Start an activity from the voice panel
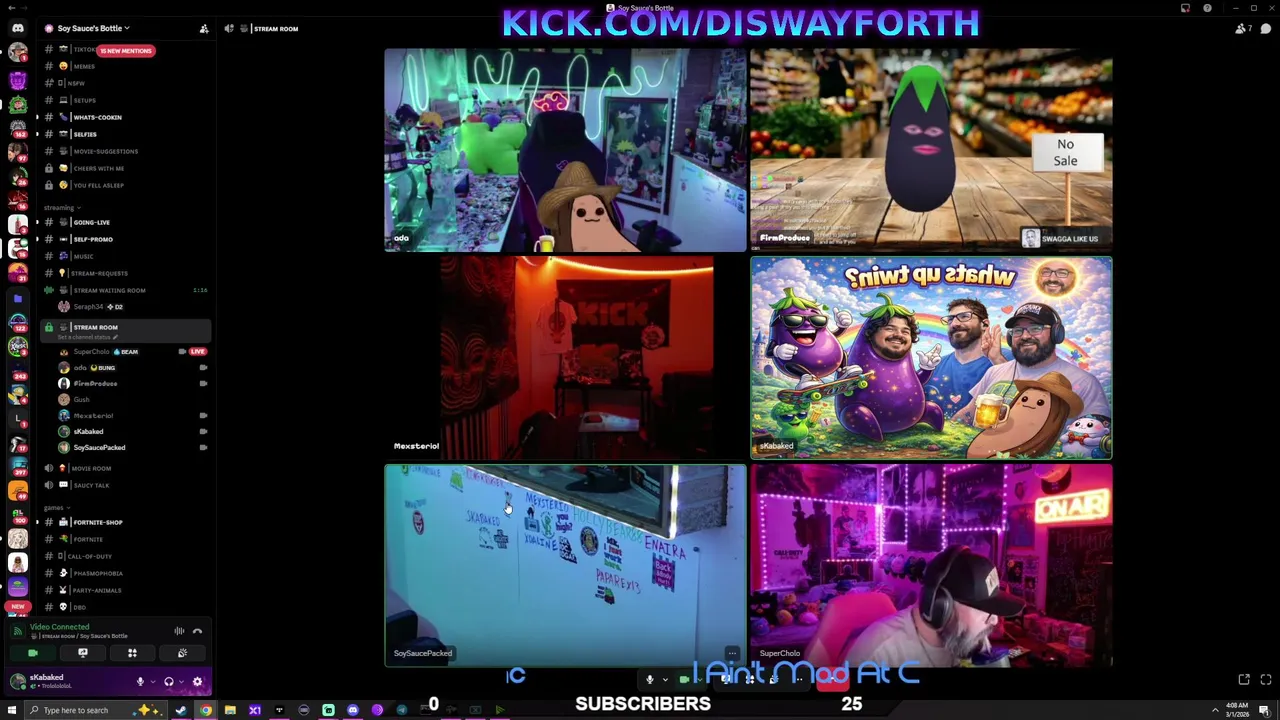The width and height of the screenshot is (1280, 720). [x=132, y=653]
